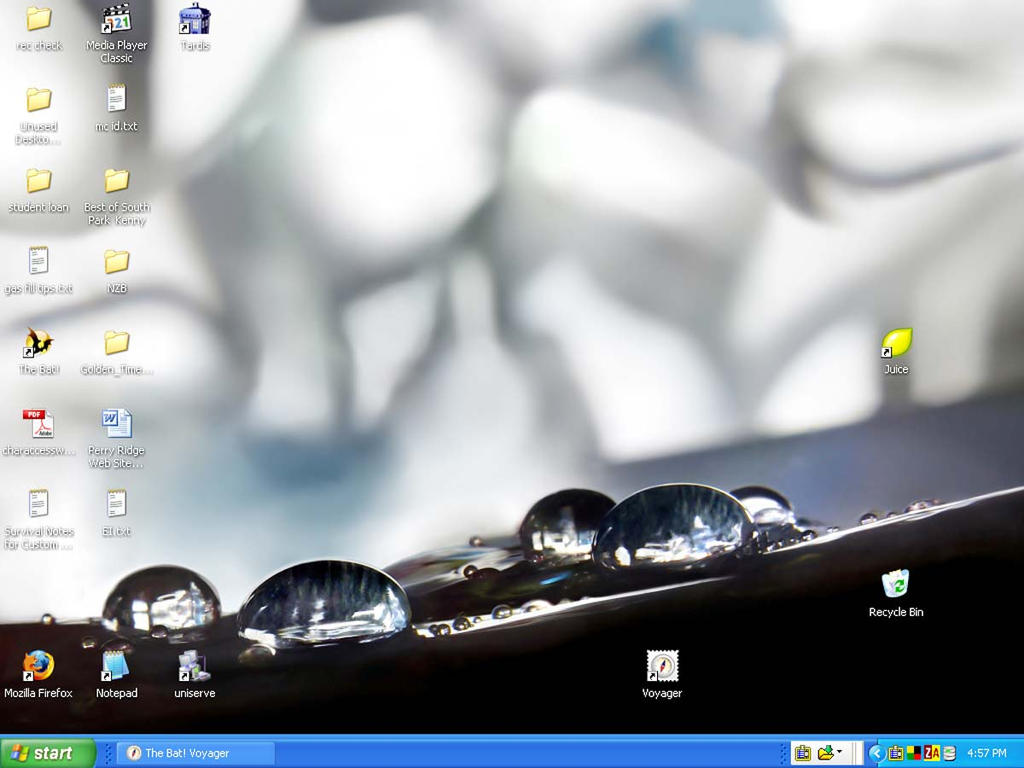1024x768 pixels.
Task: Open the uniserve connection shortcut
Action: click(195, 675)
